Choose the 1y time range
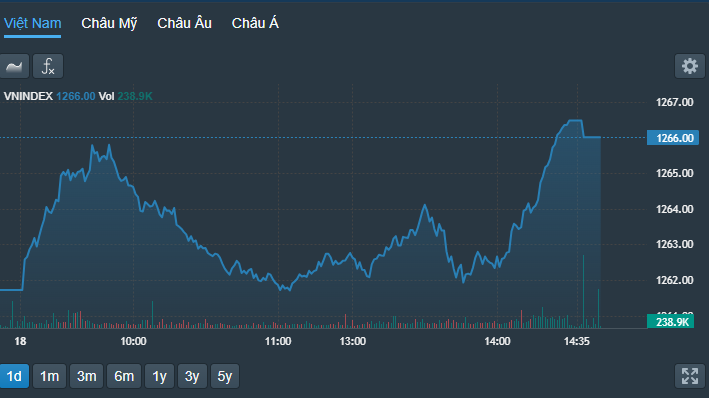This screenshot has width=709, height=398. tap(159, 376)
